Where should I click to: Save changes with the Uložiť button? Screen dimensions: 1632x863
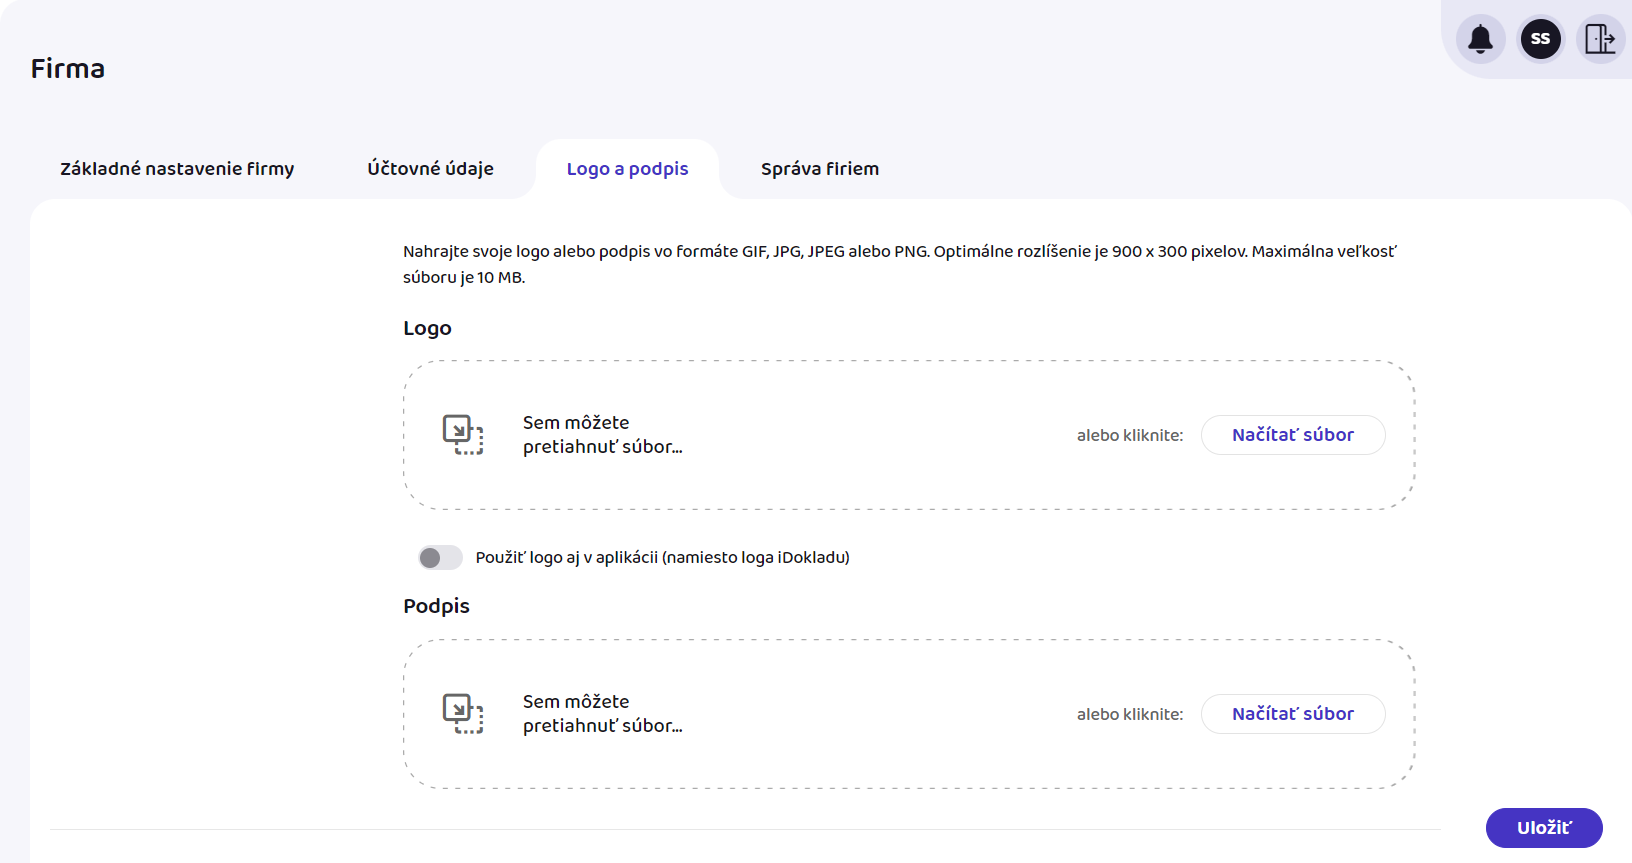1543,828
